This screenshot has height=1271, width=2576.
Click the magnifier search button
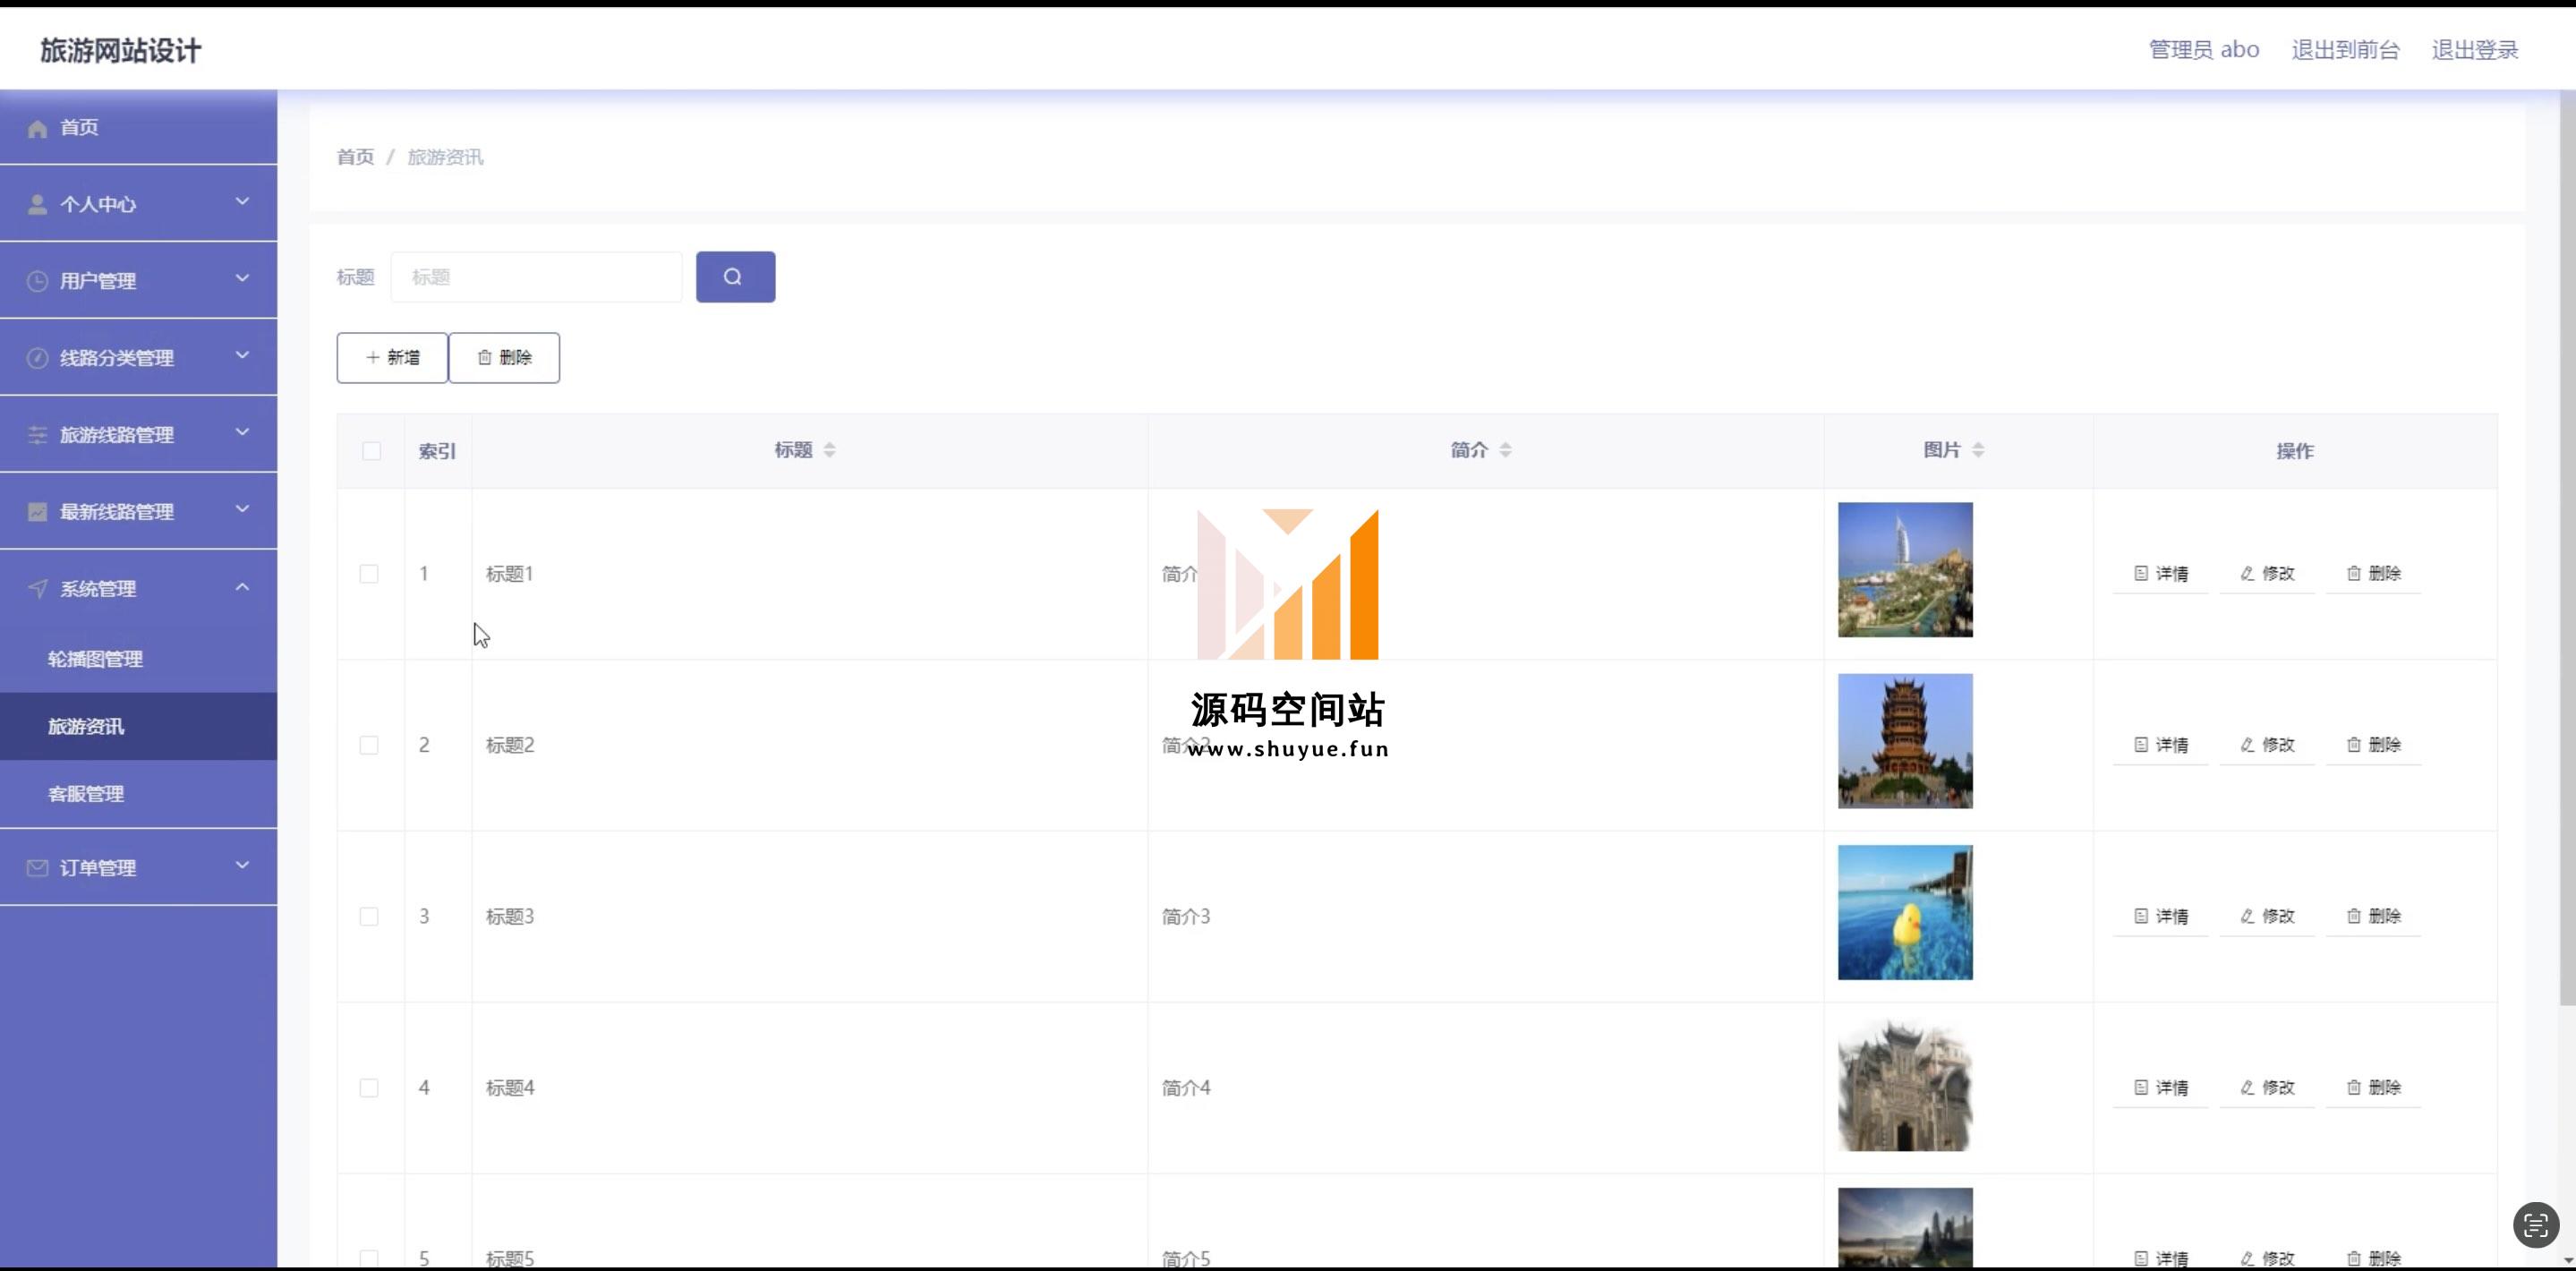[735, 277]
